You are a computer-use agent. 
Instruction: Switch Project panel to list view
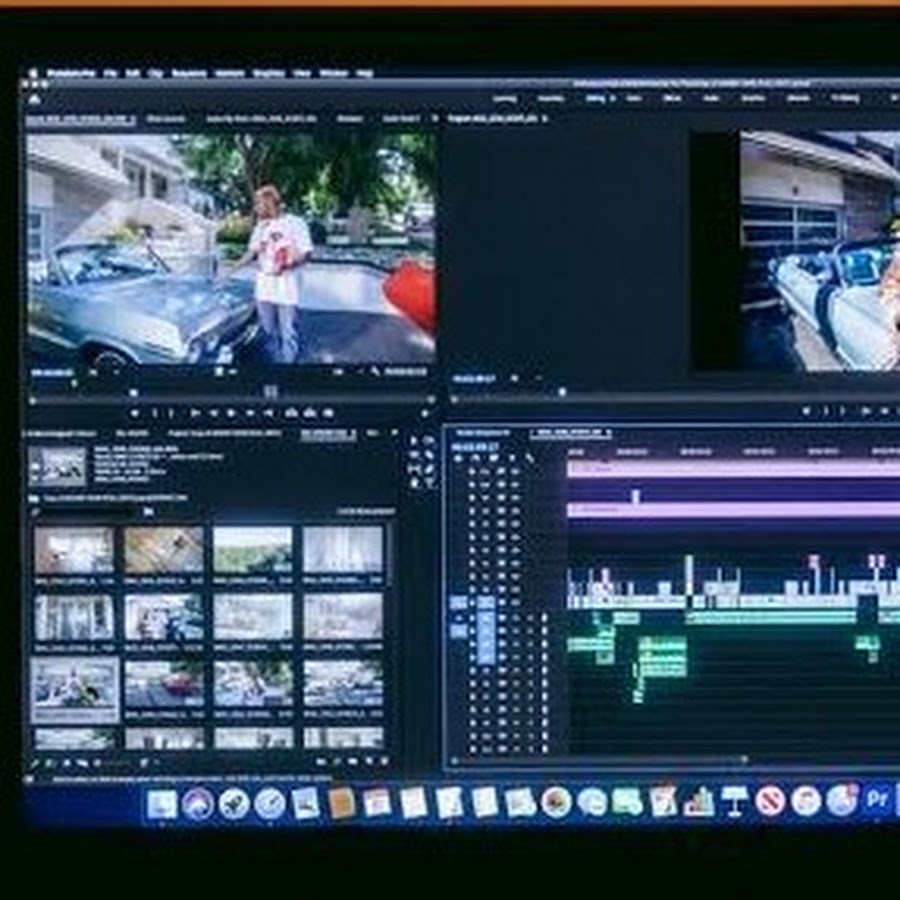point(51,763)
